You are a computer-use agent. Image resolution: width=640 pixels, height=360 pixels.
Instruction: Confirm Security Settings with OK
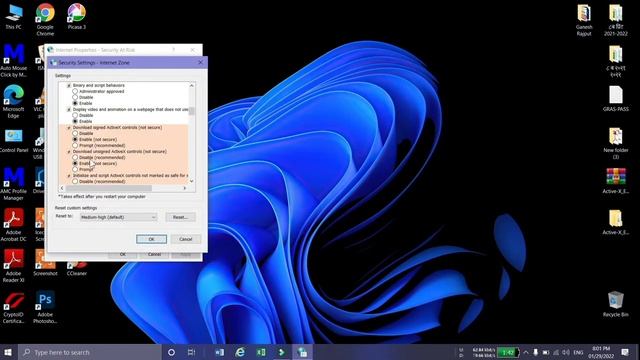click(x=151, y=239)
